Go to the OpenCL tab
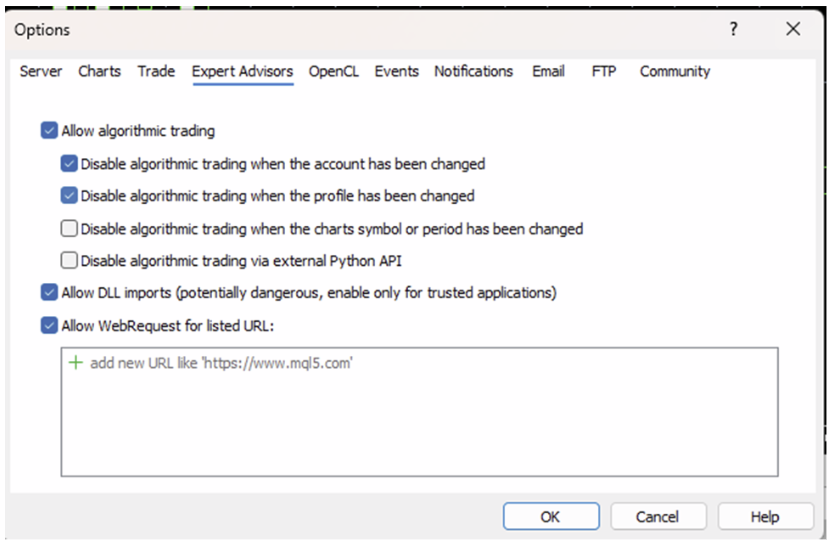This screenshot has height=540, width=830. click(334, 71)
